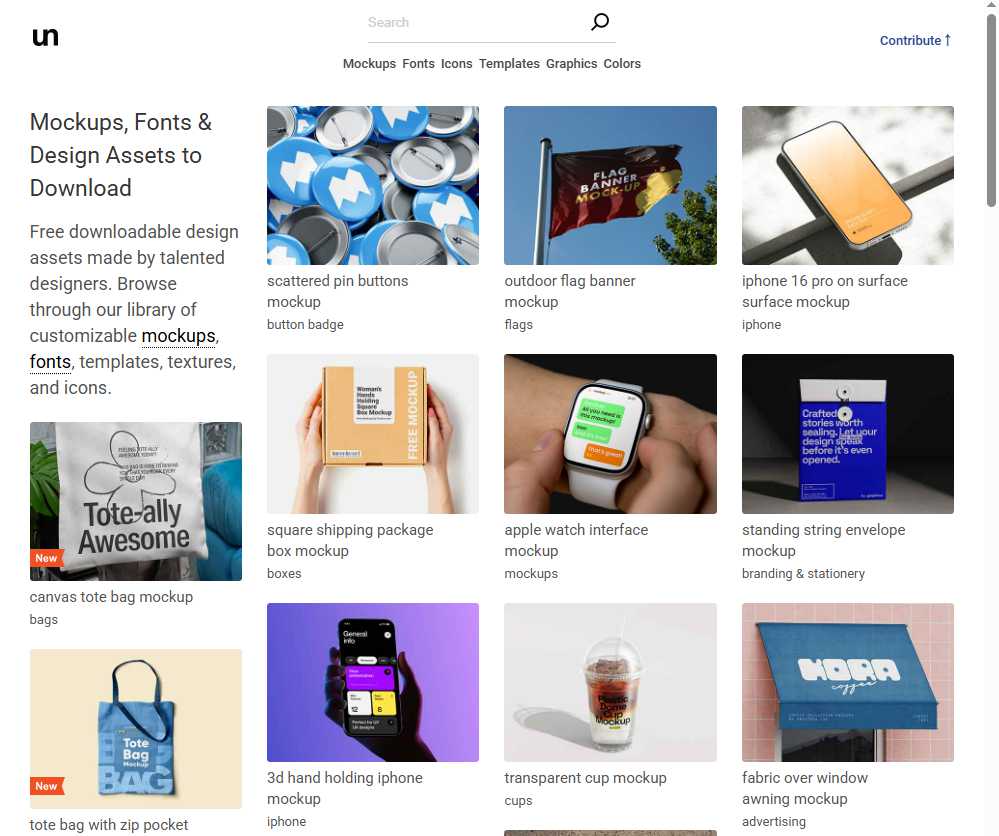Select the Graphics nav link
The image size is (999, 836).
point(571,64)
